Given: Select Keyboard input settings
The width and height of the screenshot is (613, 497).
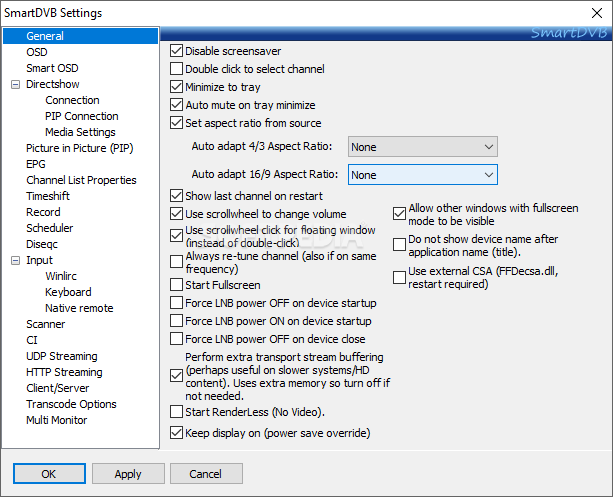Looking at the screenshot, I should coord(68,292).
